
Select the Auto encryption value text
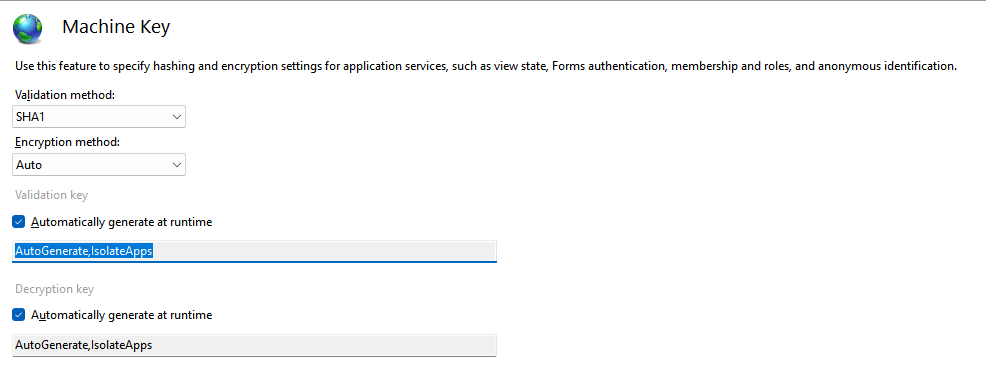29,165
